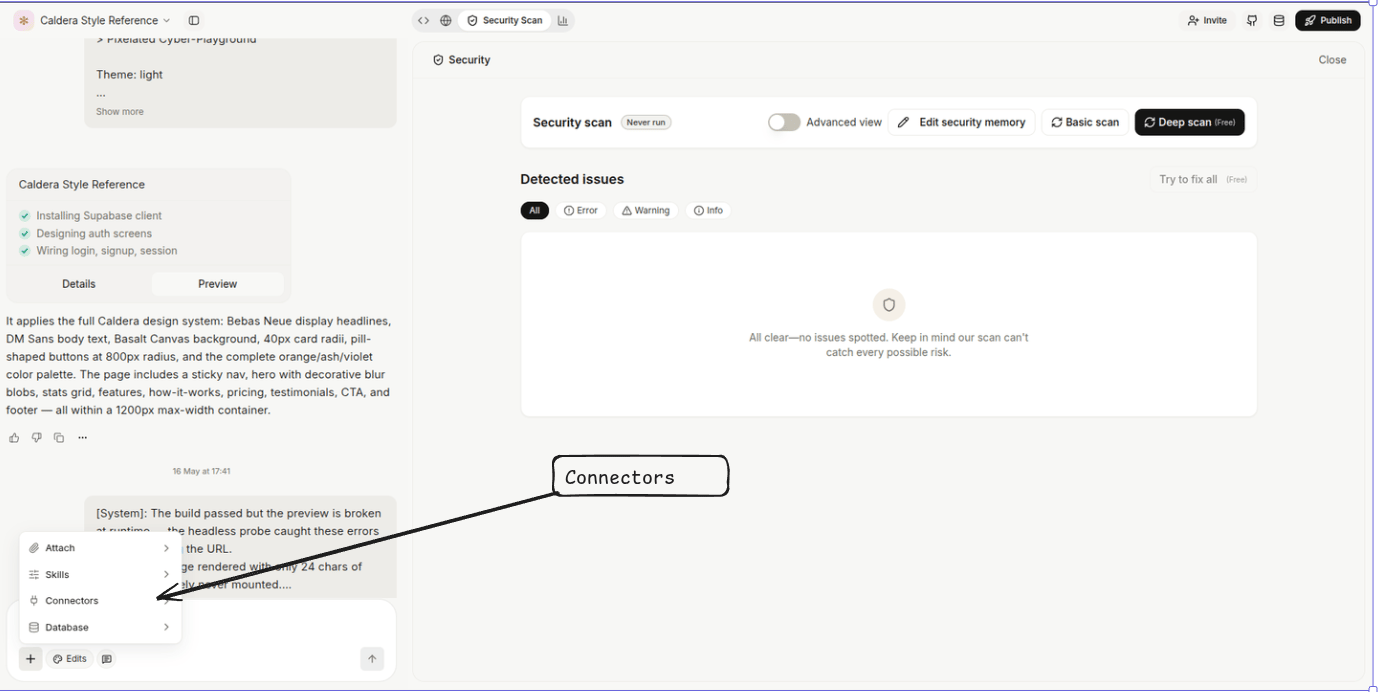Open the Attach submenu
The height and width of the screenshot is (692, 1378).
[x=100, y=548]
